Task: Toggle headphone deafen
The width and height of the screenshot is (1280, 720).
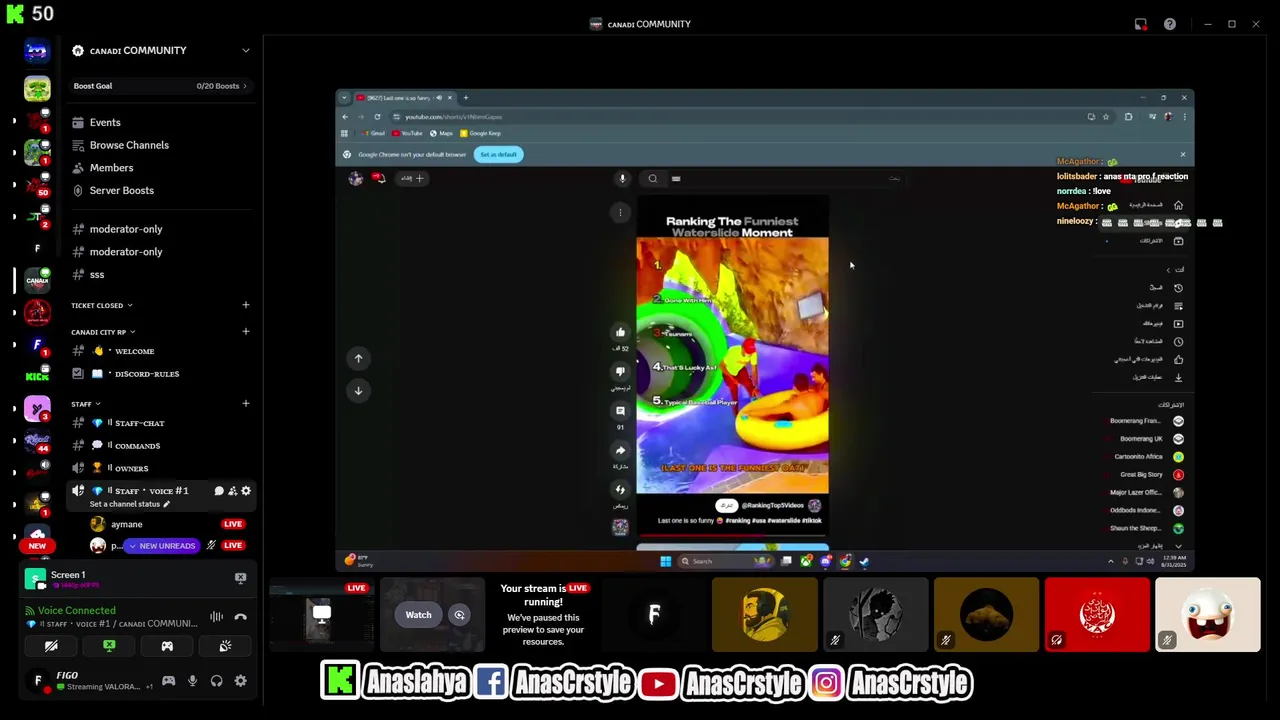Action: point(216,681)
